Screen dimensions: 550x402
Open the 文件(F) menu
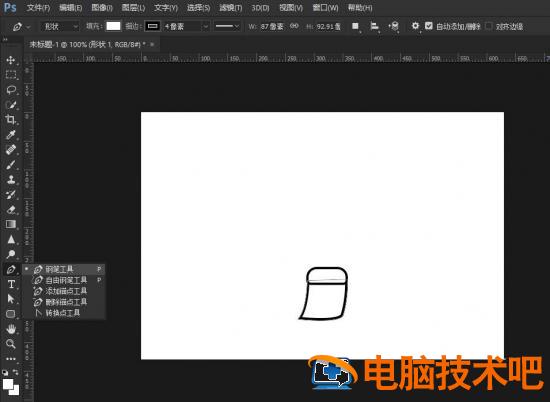[39, 8]
